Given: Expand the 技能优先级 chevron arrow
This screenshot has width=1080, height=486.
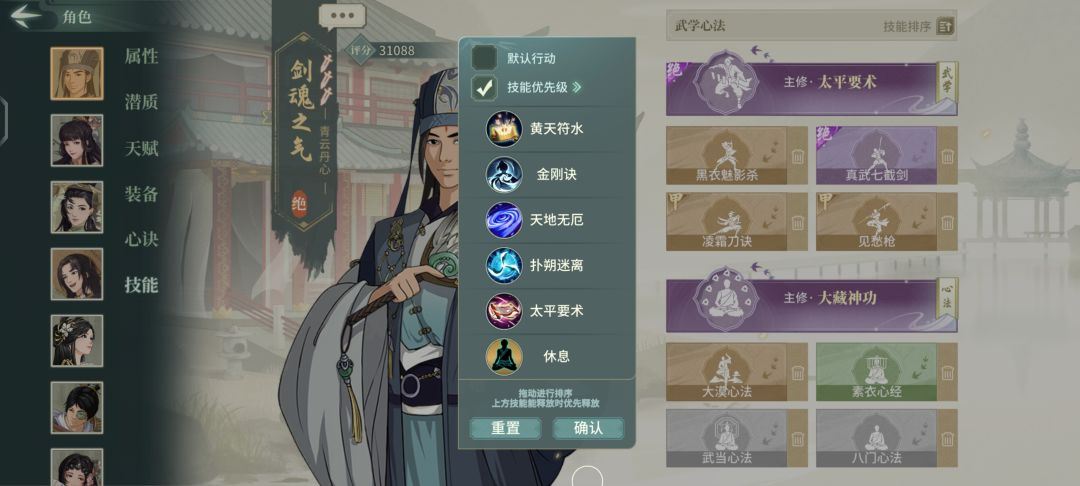Looking at the screenshot, I should 577,87.
